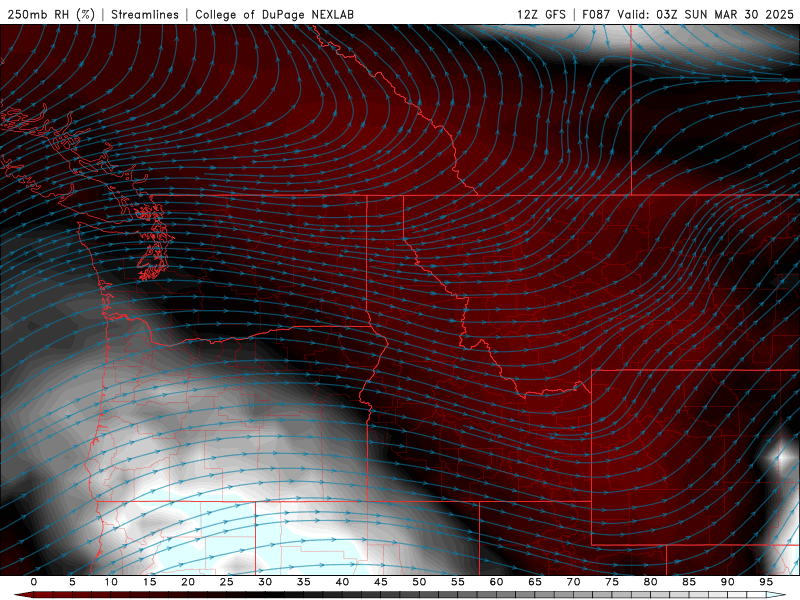
Task: Select the "F087" forecast hour text
Action: (x=596, y=14)
